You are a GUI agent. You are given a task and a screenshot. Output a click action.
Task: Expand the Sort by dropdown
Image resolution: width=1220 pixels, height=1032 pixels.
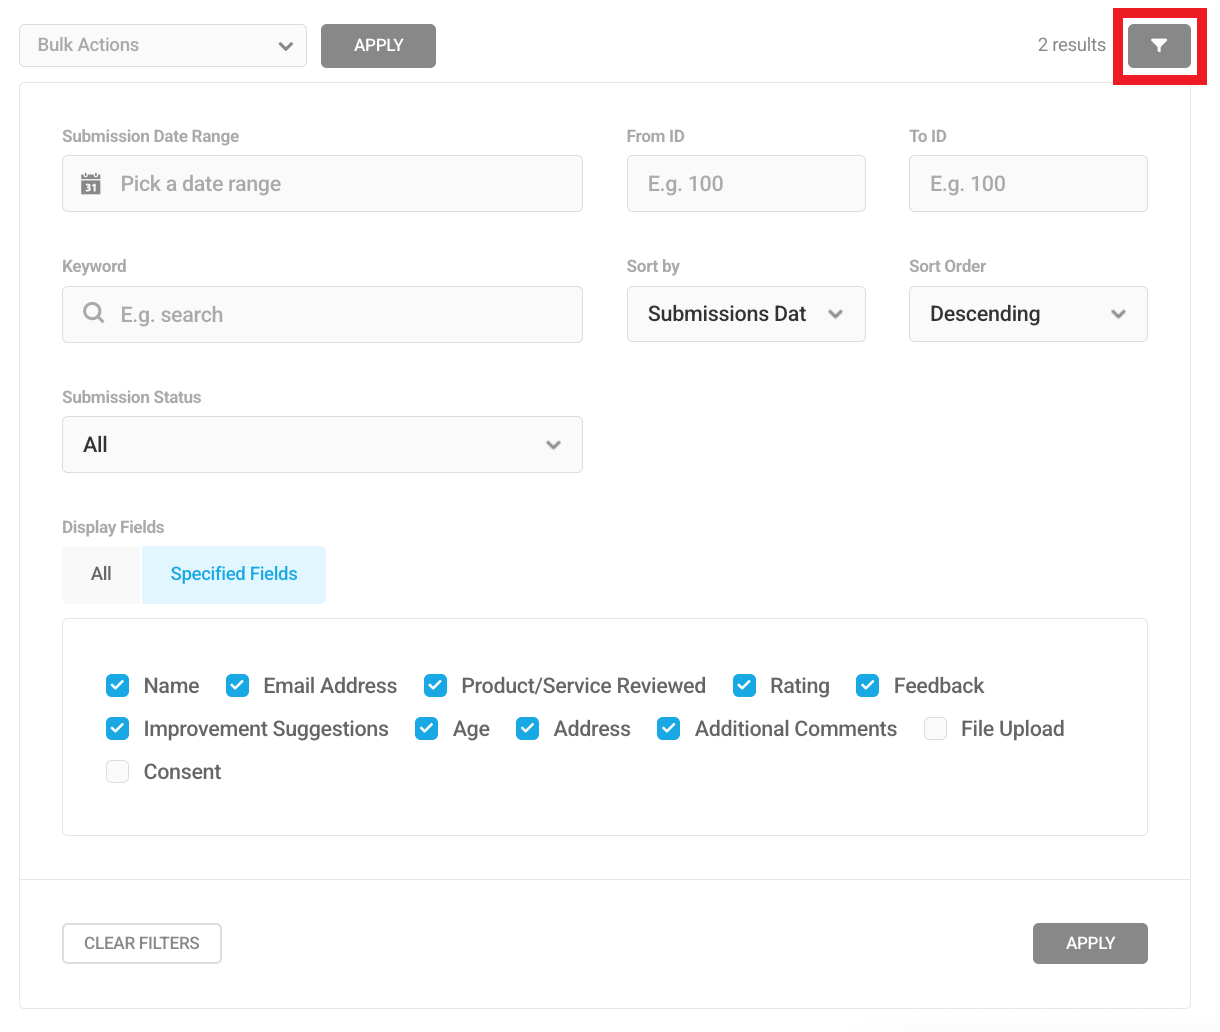745,314
